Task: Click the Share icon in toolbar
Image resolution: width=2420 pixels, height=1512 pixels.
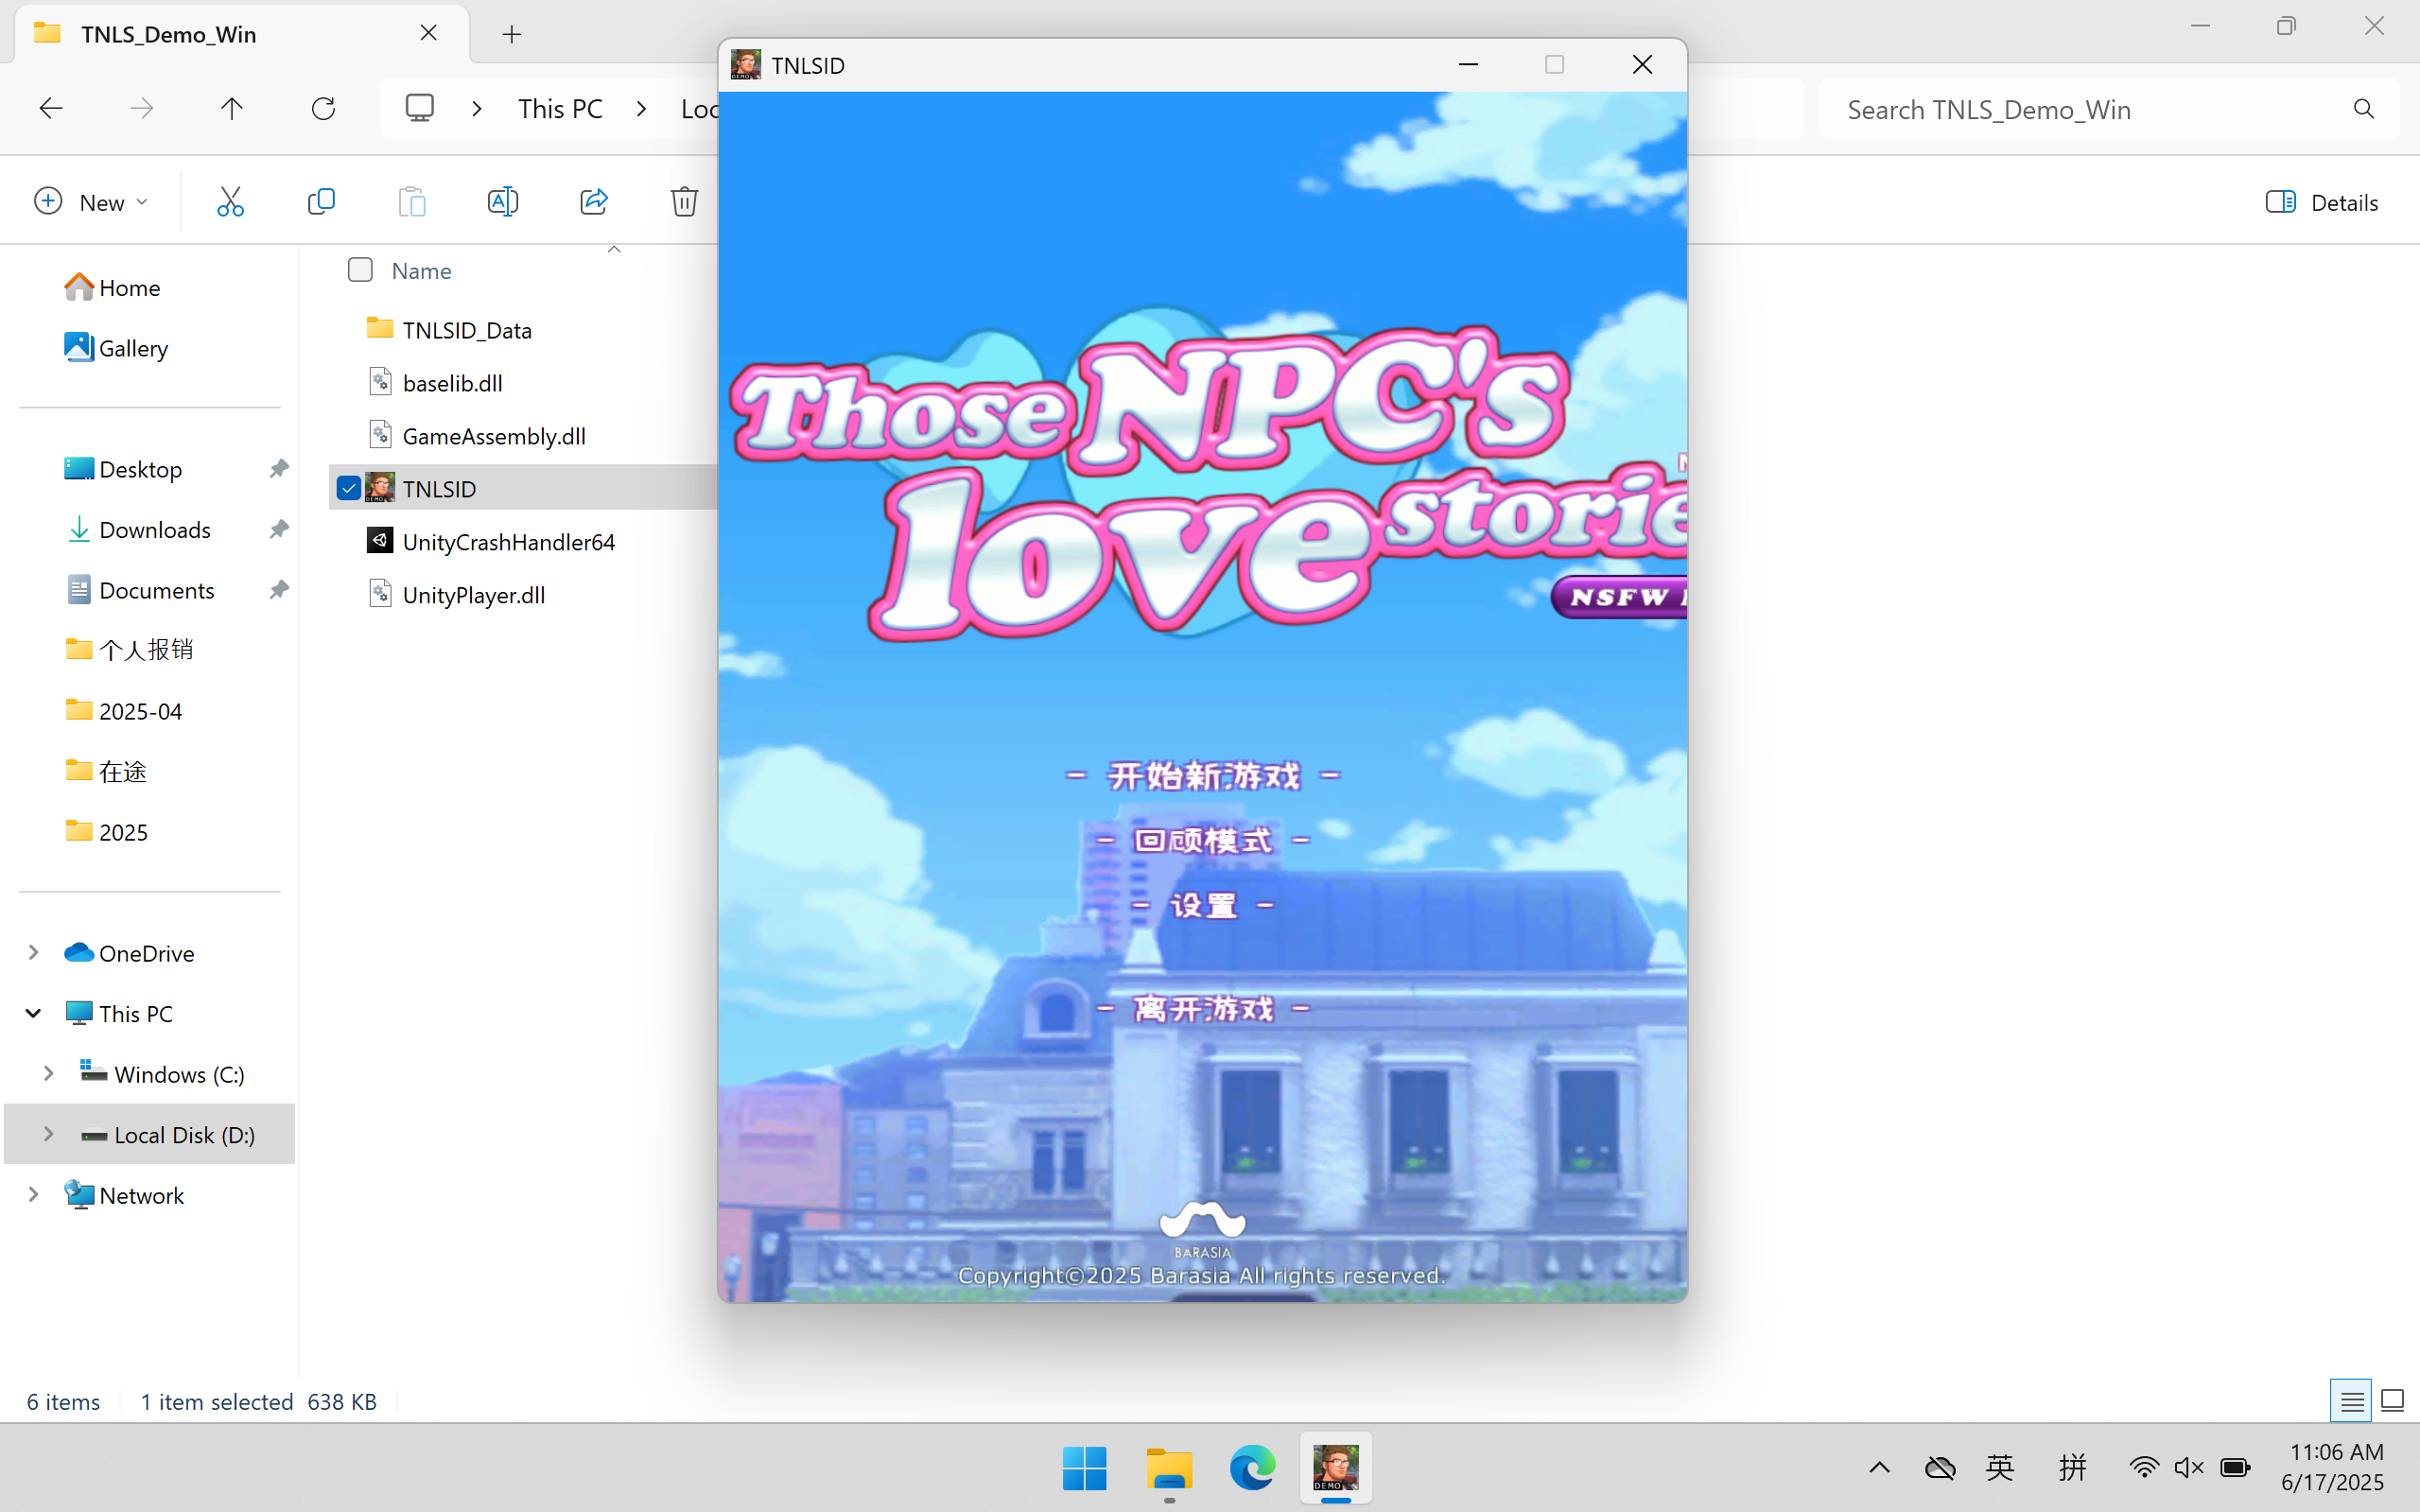Action: tap(594, 202)
